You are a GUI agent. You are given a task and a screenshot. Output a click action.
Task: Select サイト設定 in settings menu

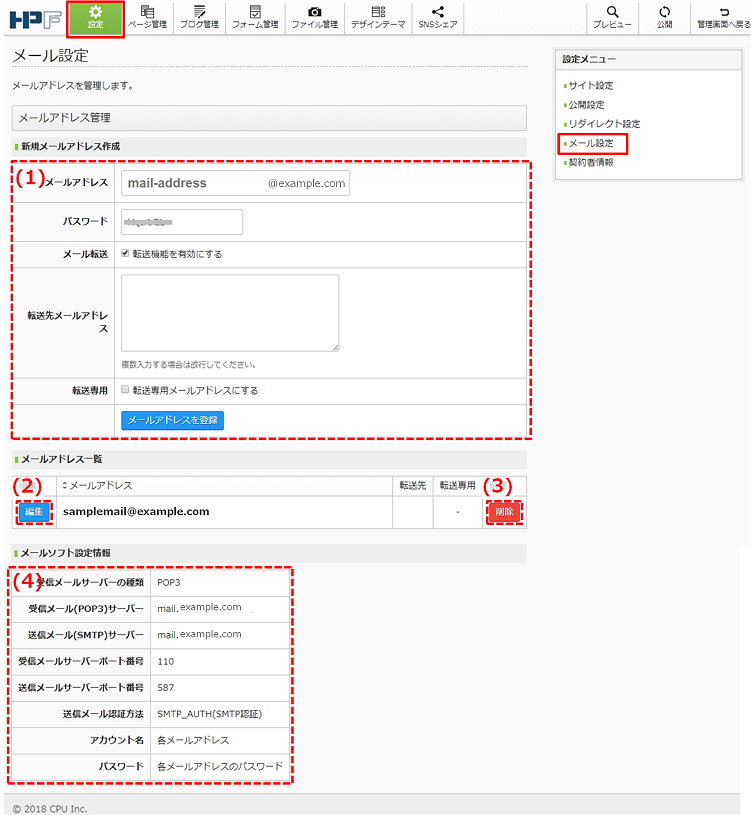[x=590, y=86]
